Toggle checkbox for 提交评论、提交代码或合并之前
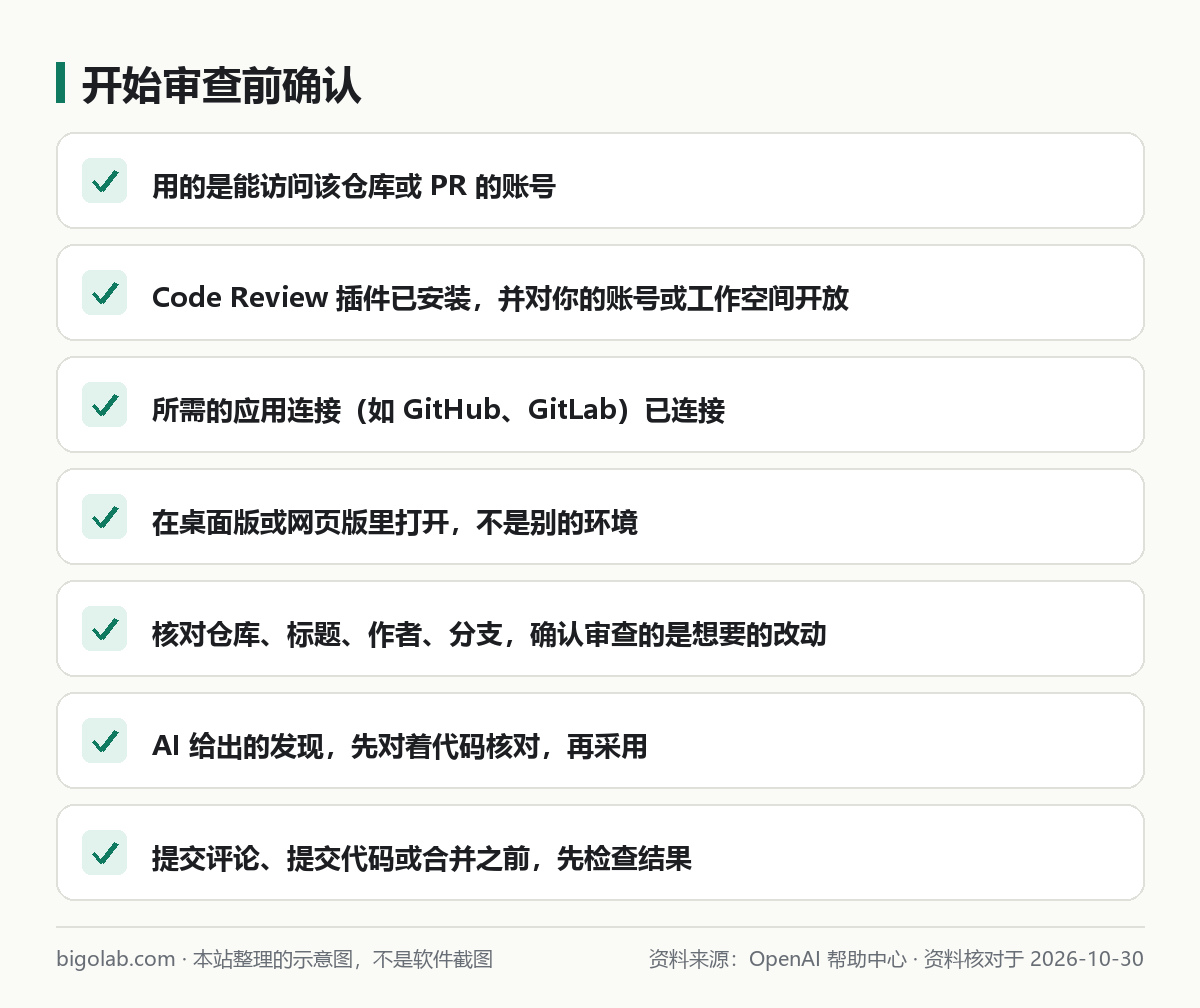The height and width of the screenshot is (1008, 1200). pos(104,853)
